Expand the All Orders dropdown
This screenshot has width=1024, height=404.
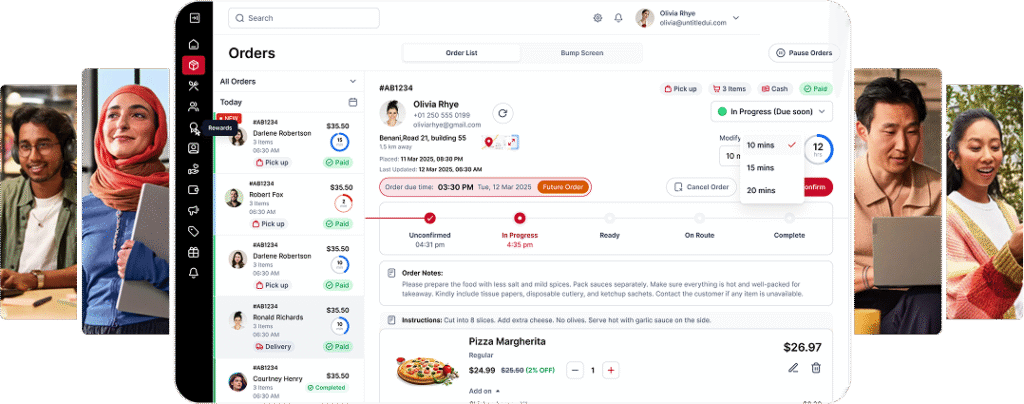pyautogui.click(x=289, y=82)
